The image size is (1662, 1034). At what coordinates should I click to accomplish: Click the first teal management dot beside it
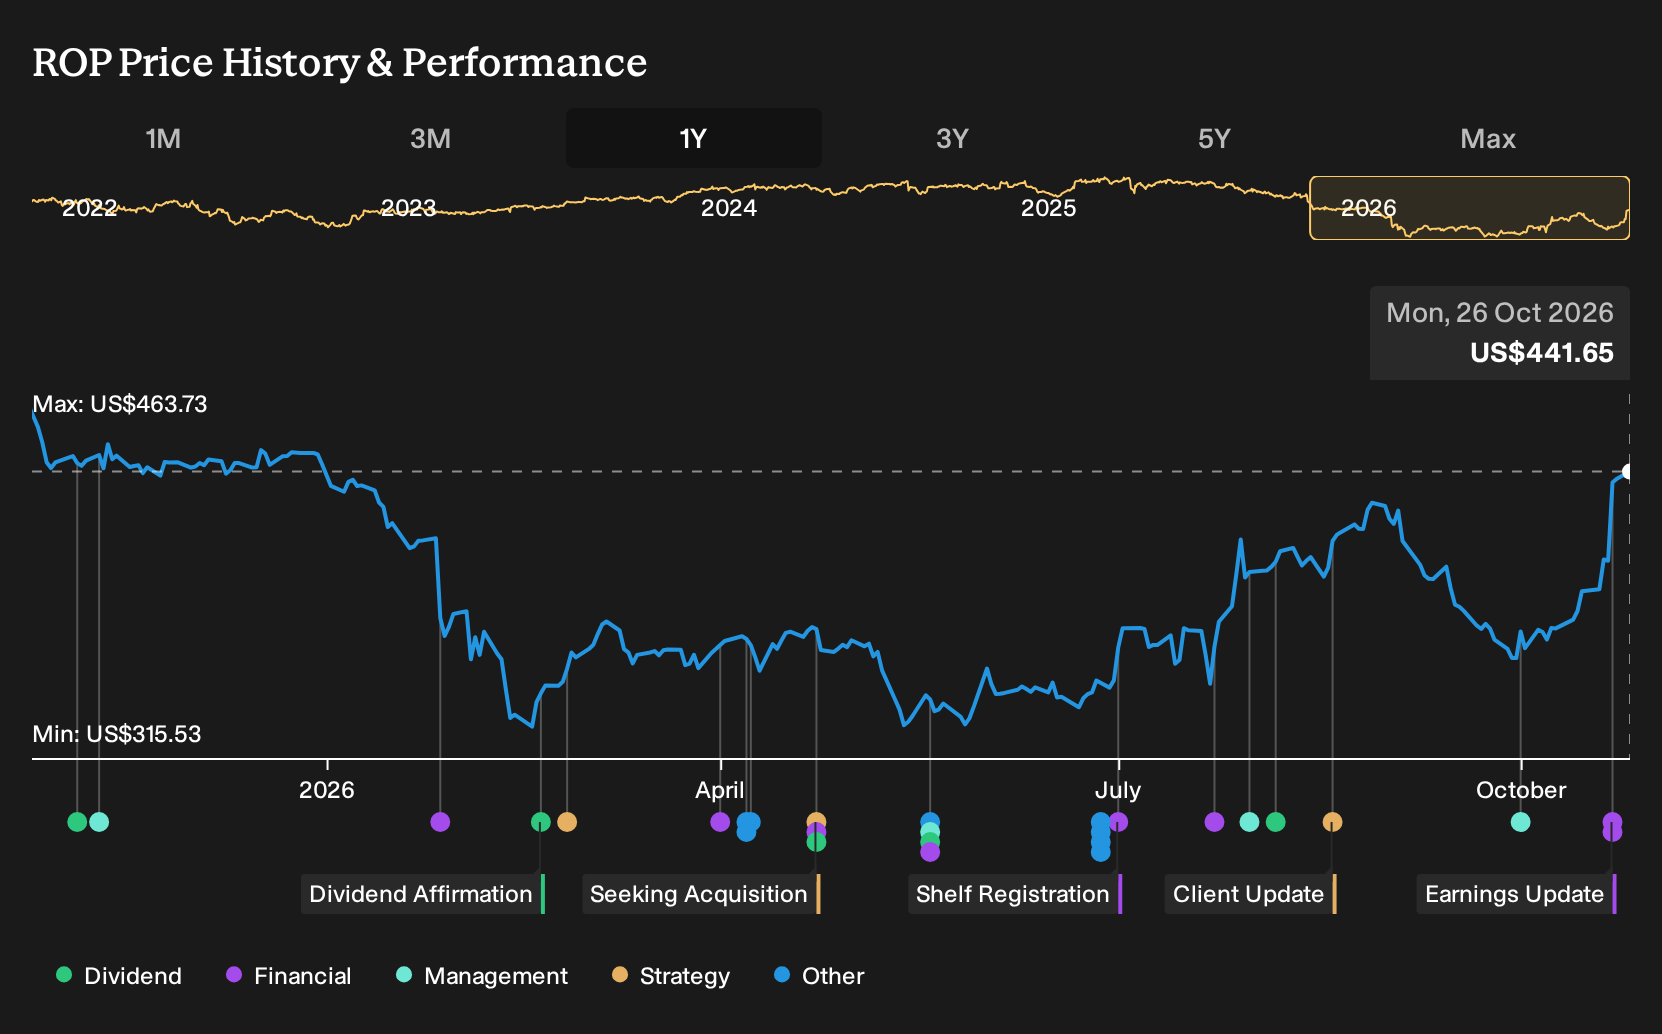[99, 822]
